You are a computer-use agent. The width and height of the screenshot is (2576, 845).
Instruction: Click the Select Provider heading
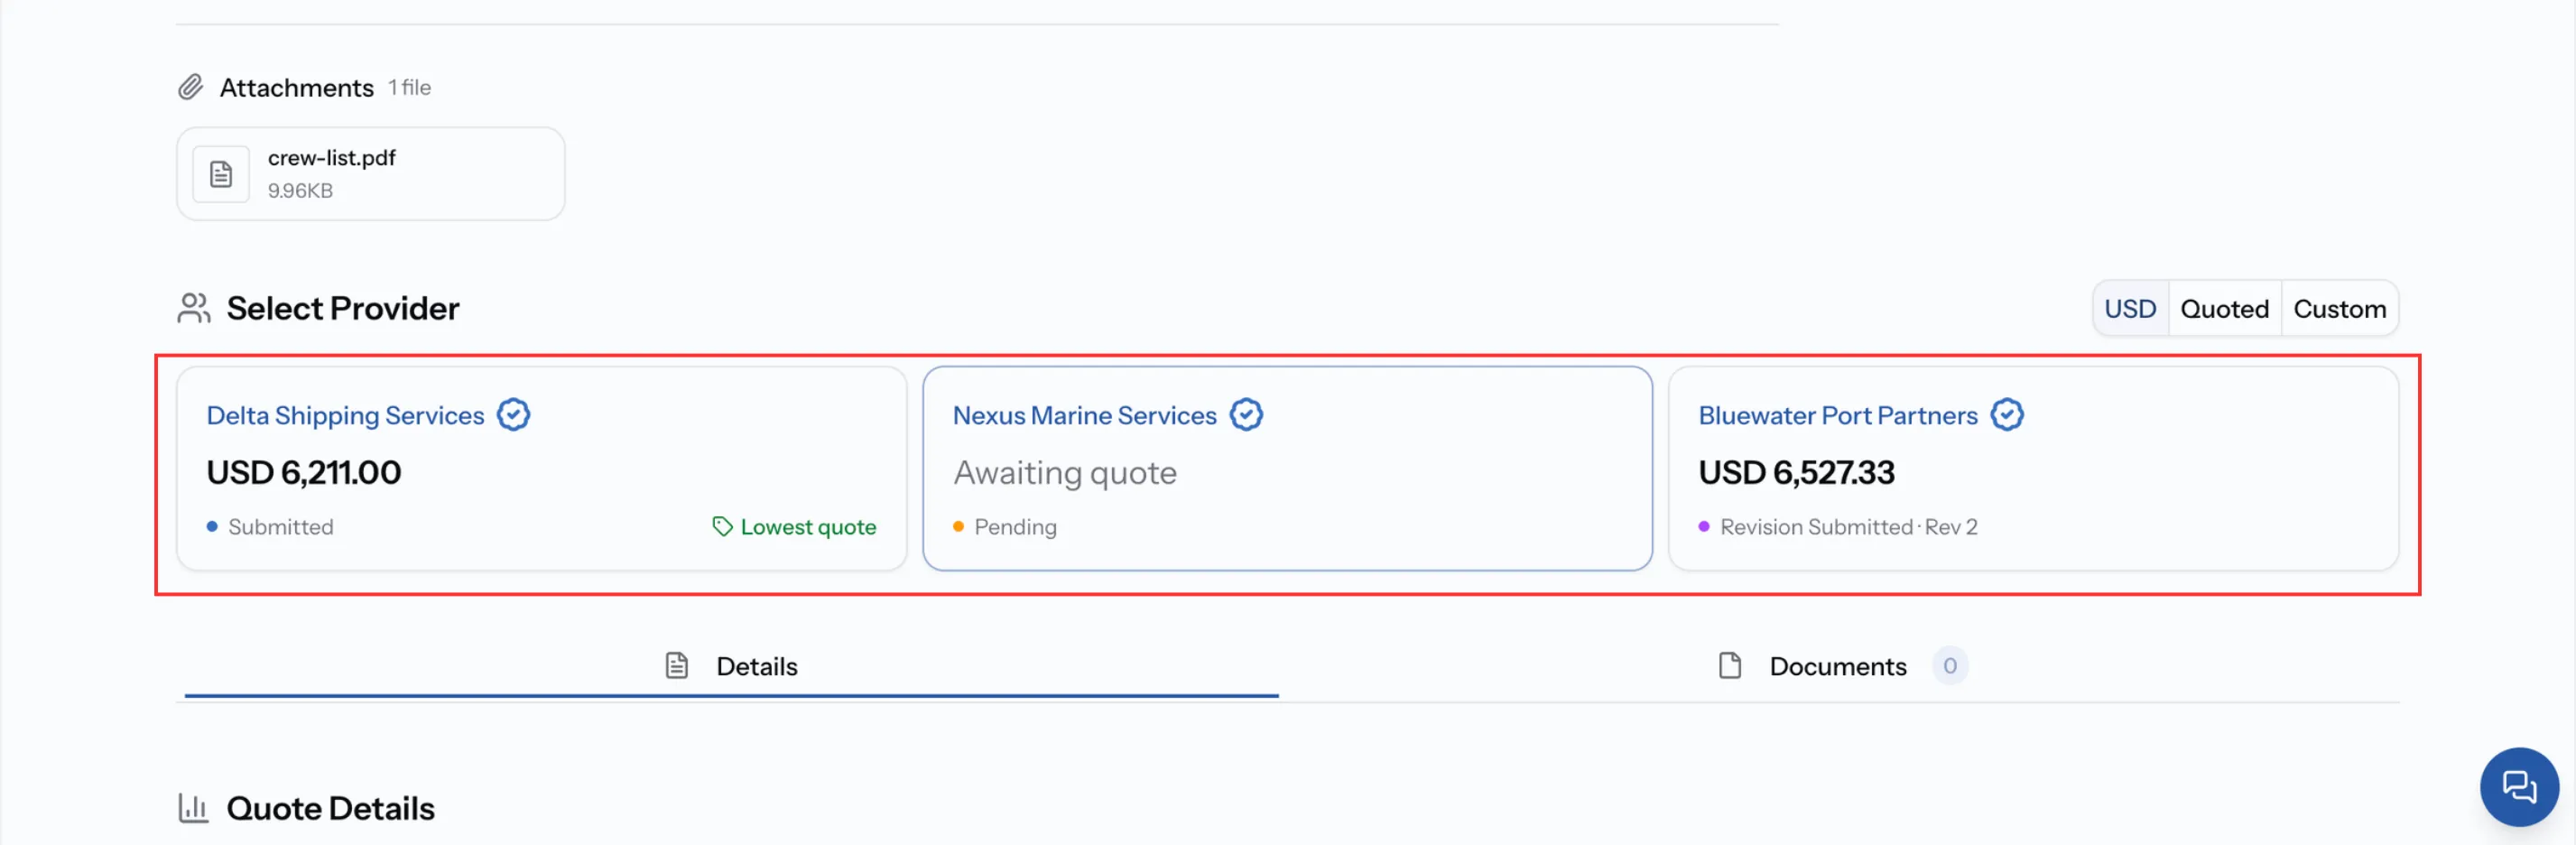343,308
